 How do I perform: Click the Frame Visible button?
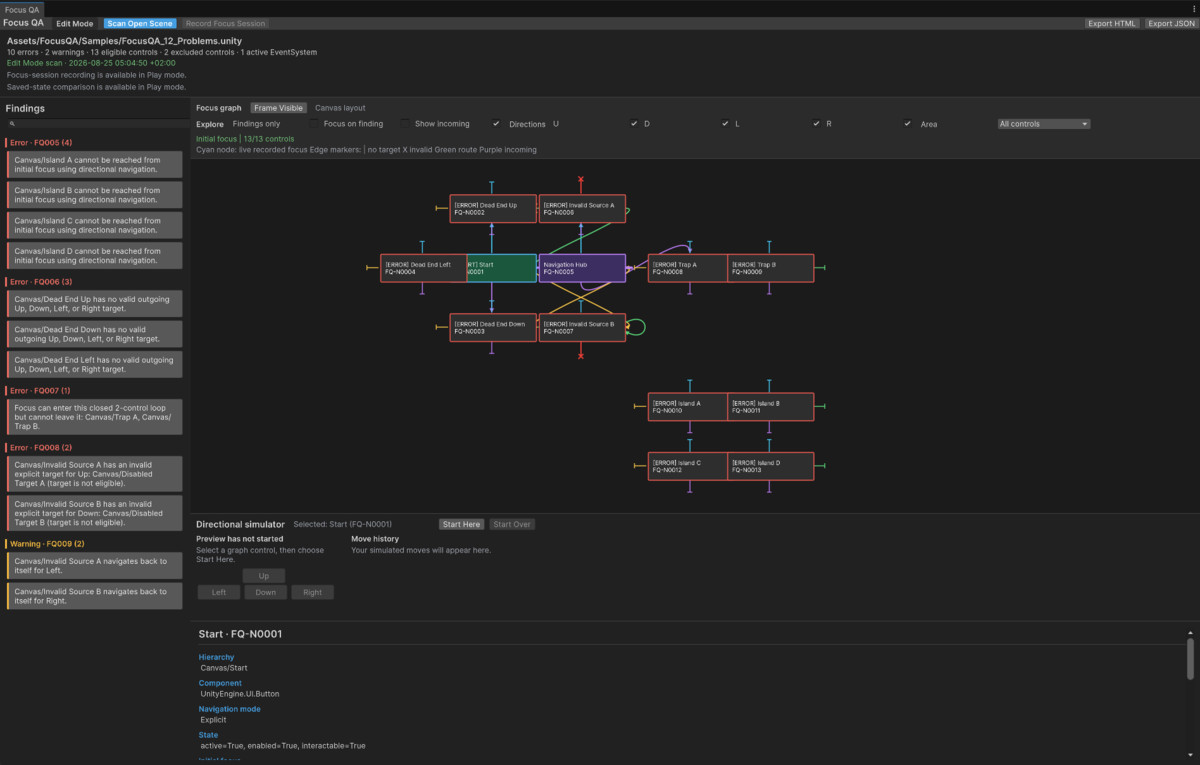point(278,108)
